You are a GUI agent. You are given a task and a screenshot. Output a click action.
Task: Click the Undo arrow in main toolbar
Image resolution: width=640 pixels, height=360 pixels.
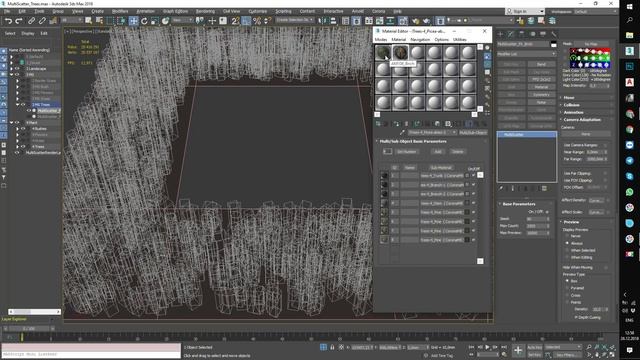pyautogui.click(x=9, y=21)
